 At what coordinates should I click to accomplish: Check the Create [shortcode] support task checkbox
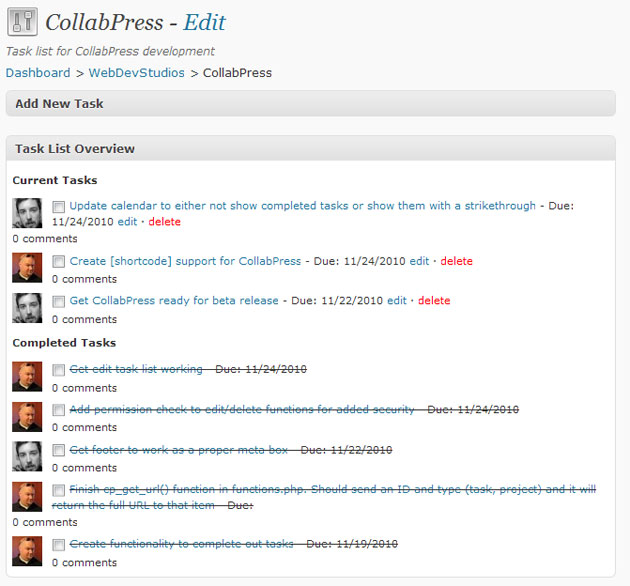point(59,262)
